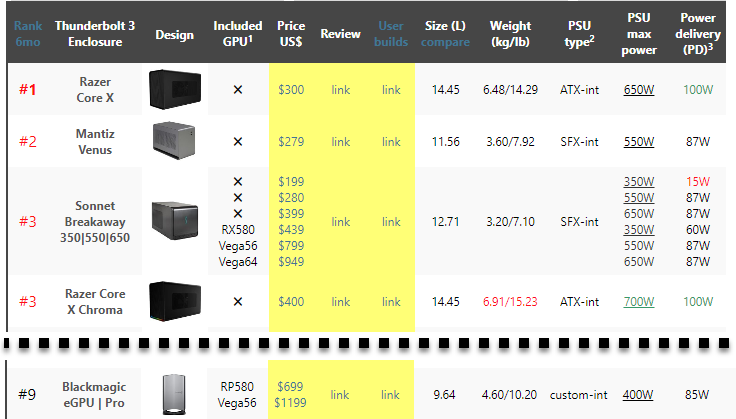Image resolution: width=736 pixels, height=419 pixels.
Task: Click the $799 Sonnet Vega56 price
Action: (291, 245)
